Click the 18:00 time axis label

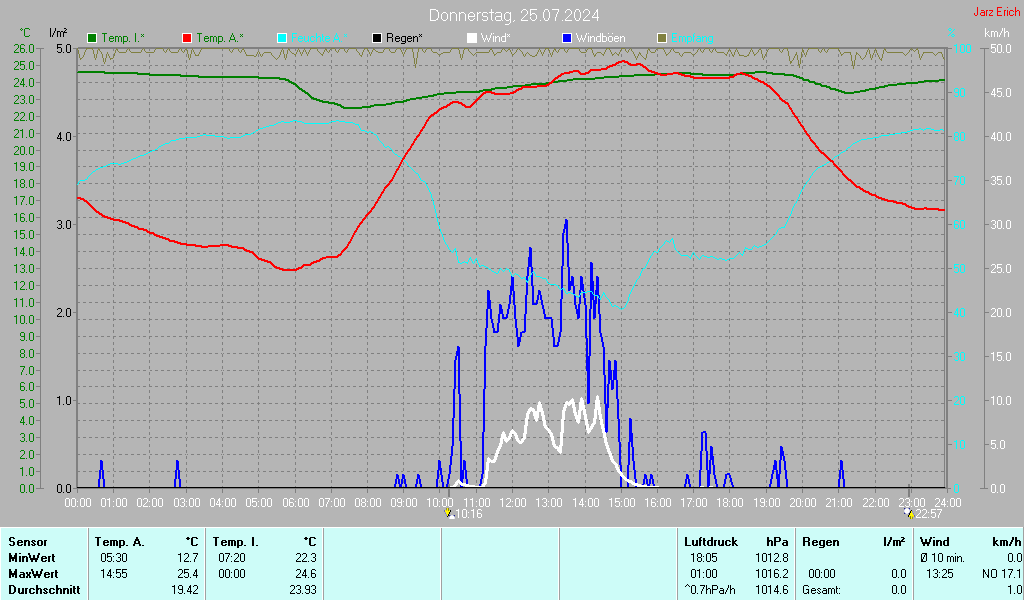click(730, 503)
